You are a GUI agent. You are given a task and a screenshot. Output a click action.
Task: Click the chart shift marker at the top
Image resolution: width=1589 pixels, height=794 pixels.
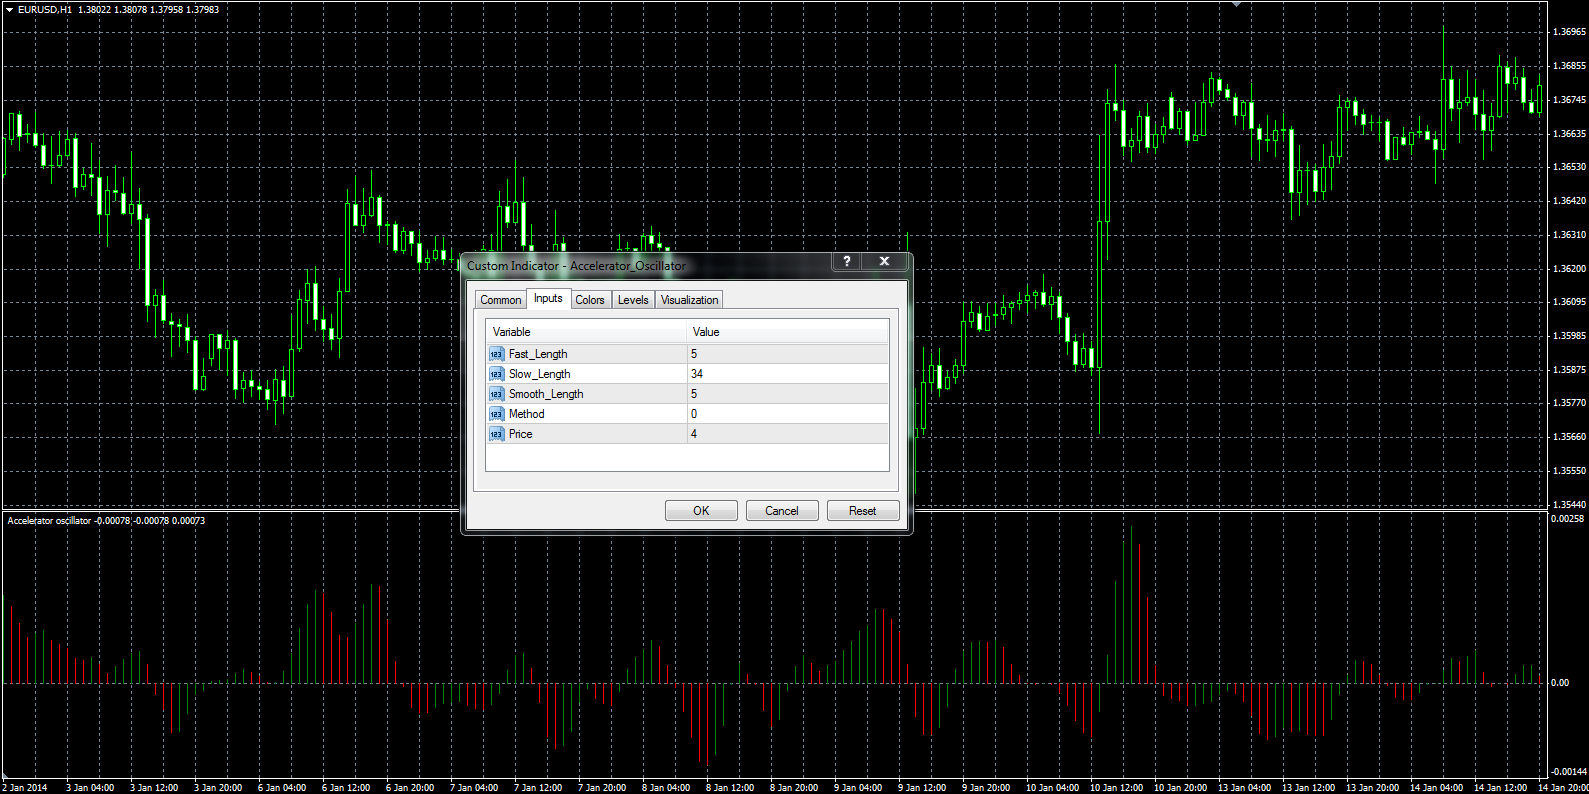(1237, 4)
